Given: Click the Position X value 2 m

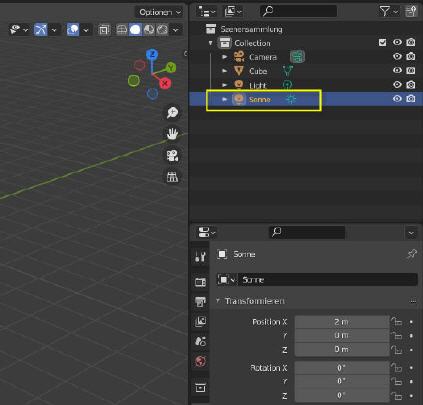Looking at the screenshot, I should pyautogui.click(x=342, y=322).
